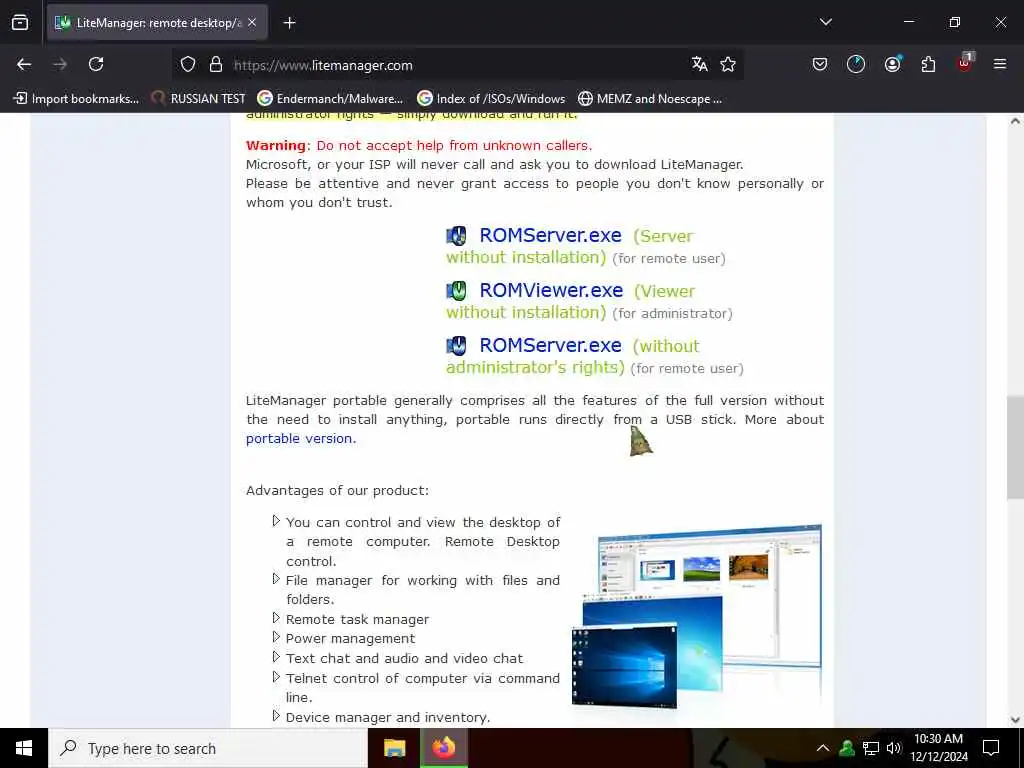Show hidden system tray icons
Viewport: 1024px width, 768px height.
click(x=823, y=748)
